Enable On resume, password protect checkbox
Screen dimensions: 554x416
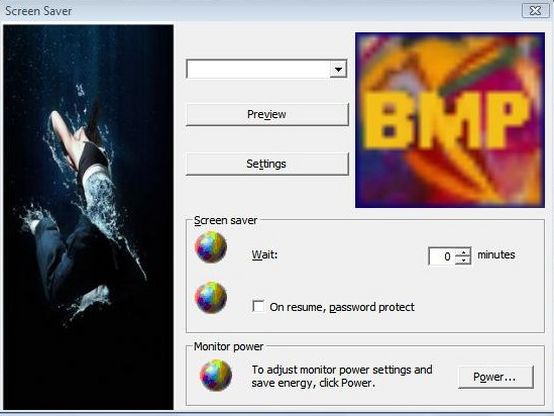tap(258, 306)
